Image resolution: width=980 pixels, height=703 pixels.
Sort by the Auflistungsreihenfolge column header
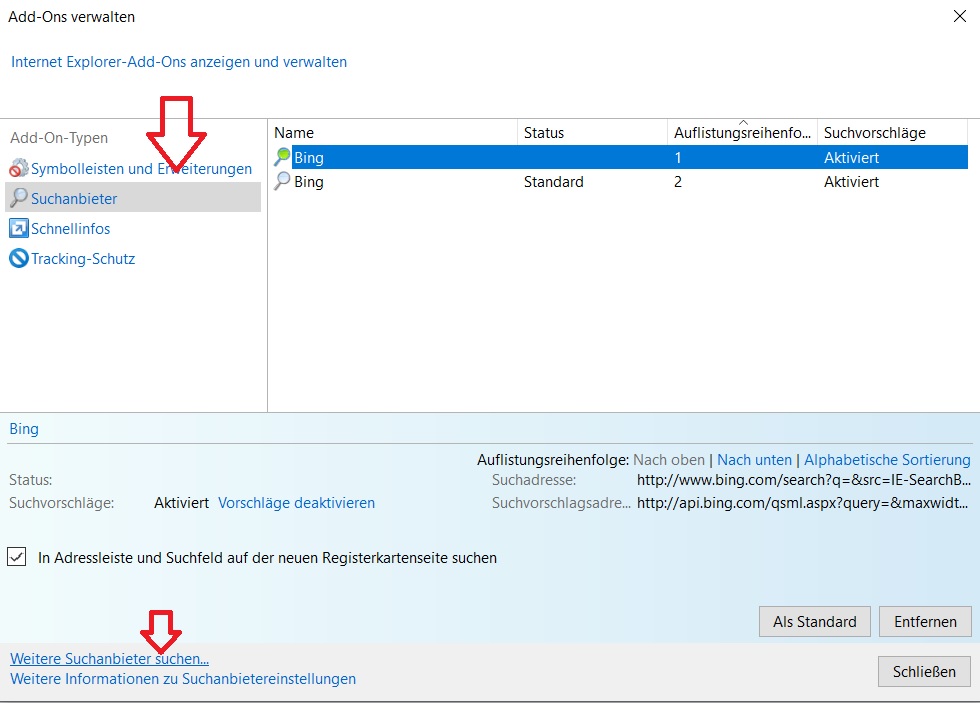point(742,132)
